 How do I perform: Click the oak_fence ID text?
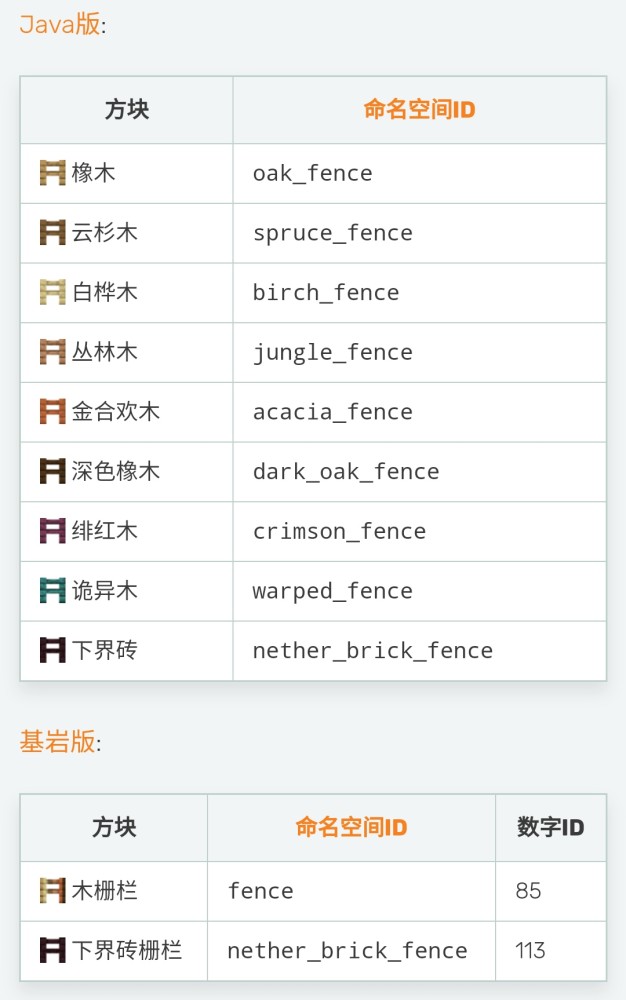click(312, 173)
